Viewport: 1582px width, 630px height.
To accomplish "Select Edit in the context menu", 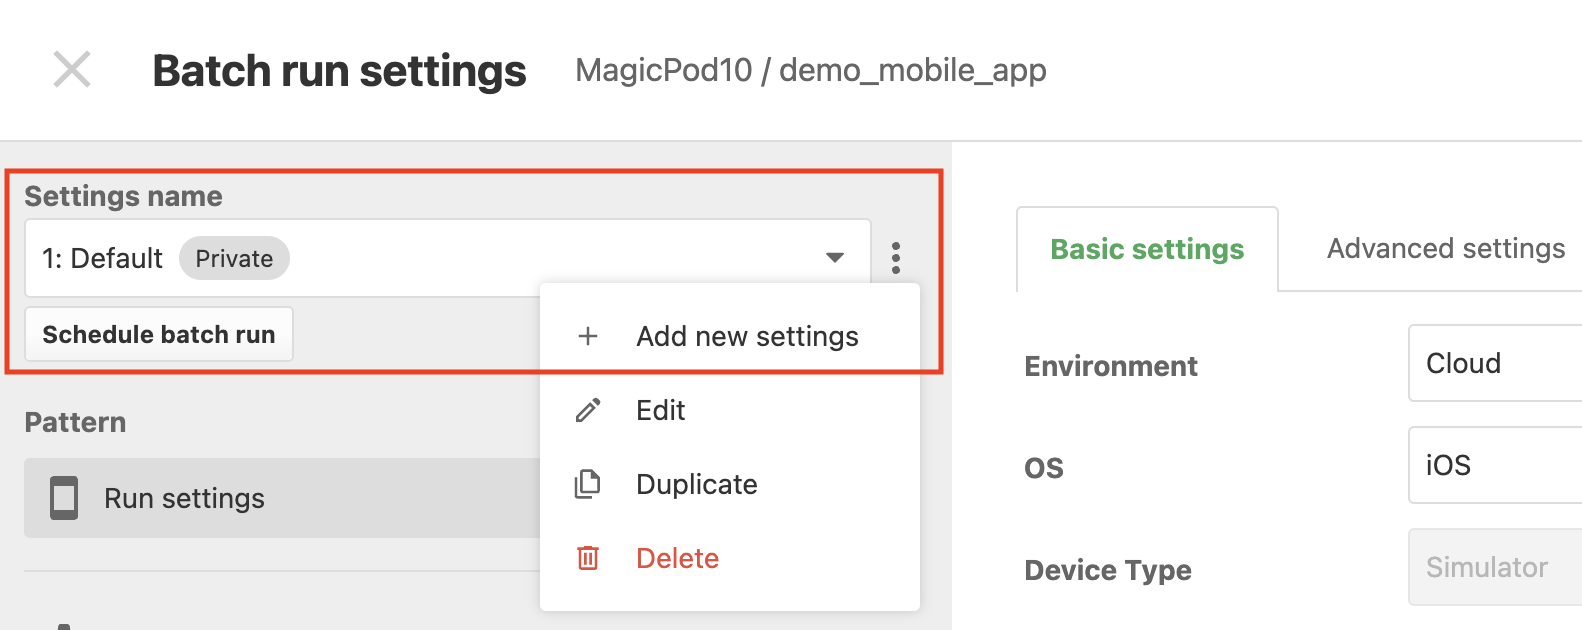I will 730,411.
